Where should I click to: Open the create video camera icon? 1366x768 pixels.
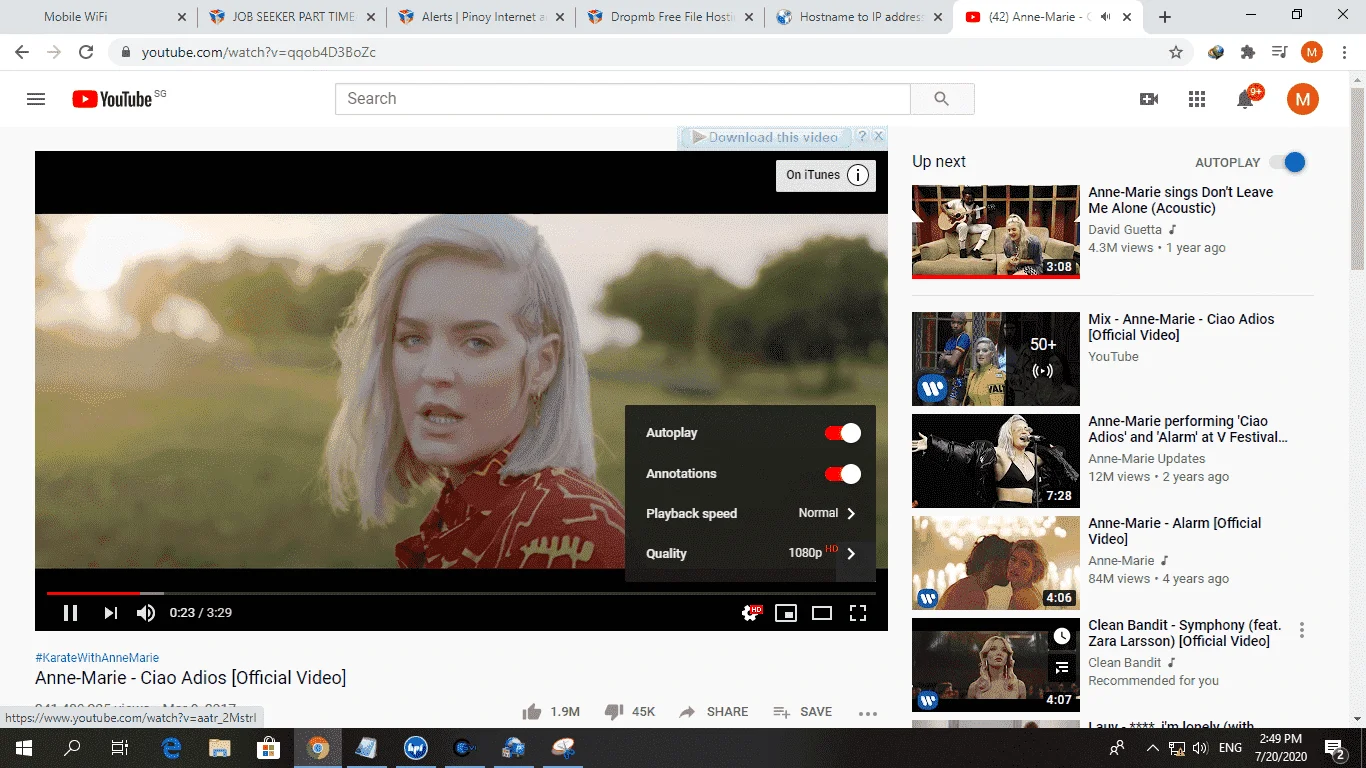coord(1149,99)
